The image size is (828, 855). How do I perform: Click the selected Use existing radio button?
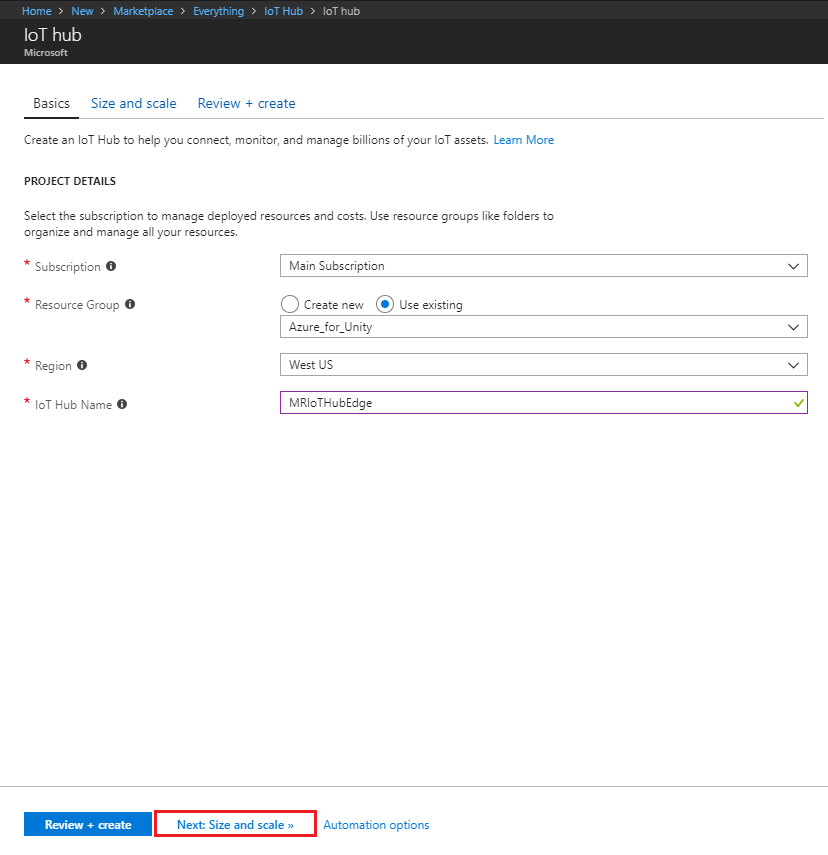point(384,304)
